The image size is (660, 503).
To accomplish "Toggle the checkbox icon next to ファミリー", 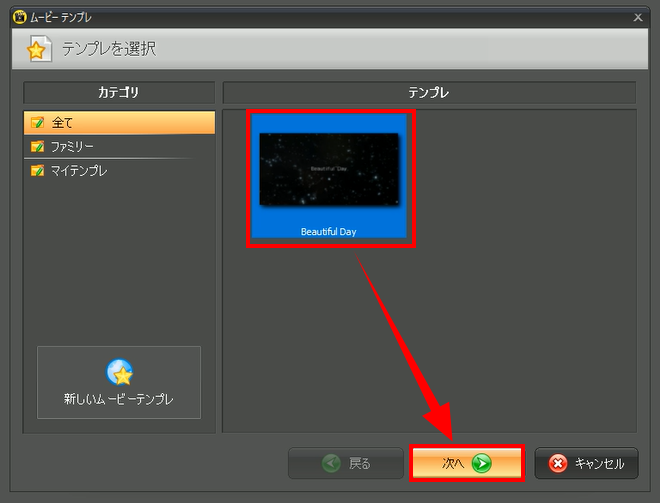I will click(37, 147).
